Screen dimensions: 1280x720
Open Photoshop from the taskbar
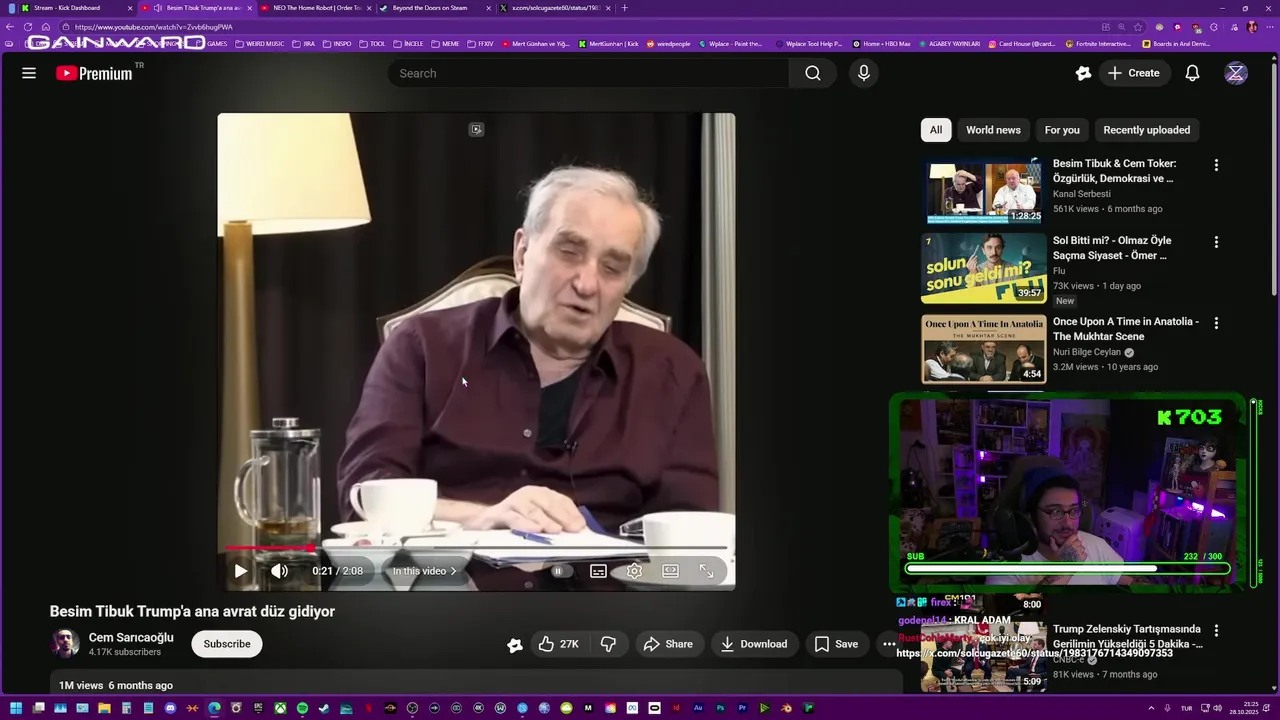coord(720,709)
